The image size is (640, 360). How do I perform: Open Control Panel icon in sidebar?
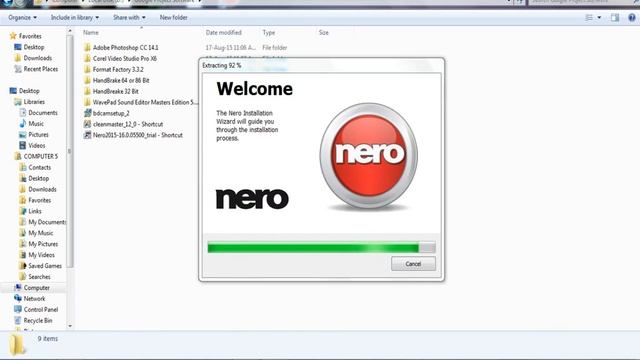tap(18, 309)
